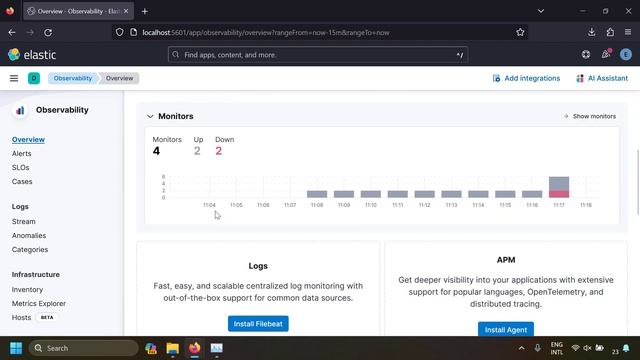Click the Up count 2
Viewport: 640px width, 360px height.
[197, 151]
